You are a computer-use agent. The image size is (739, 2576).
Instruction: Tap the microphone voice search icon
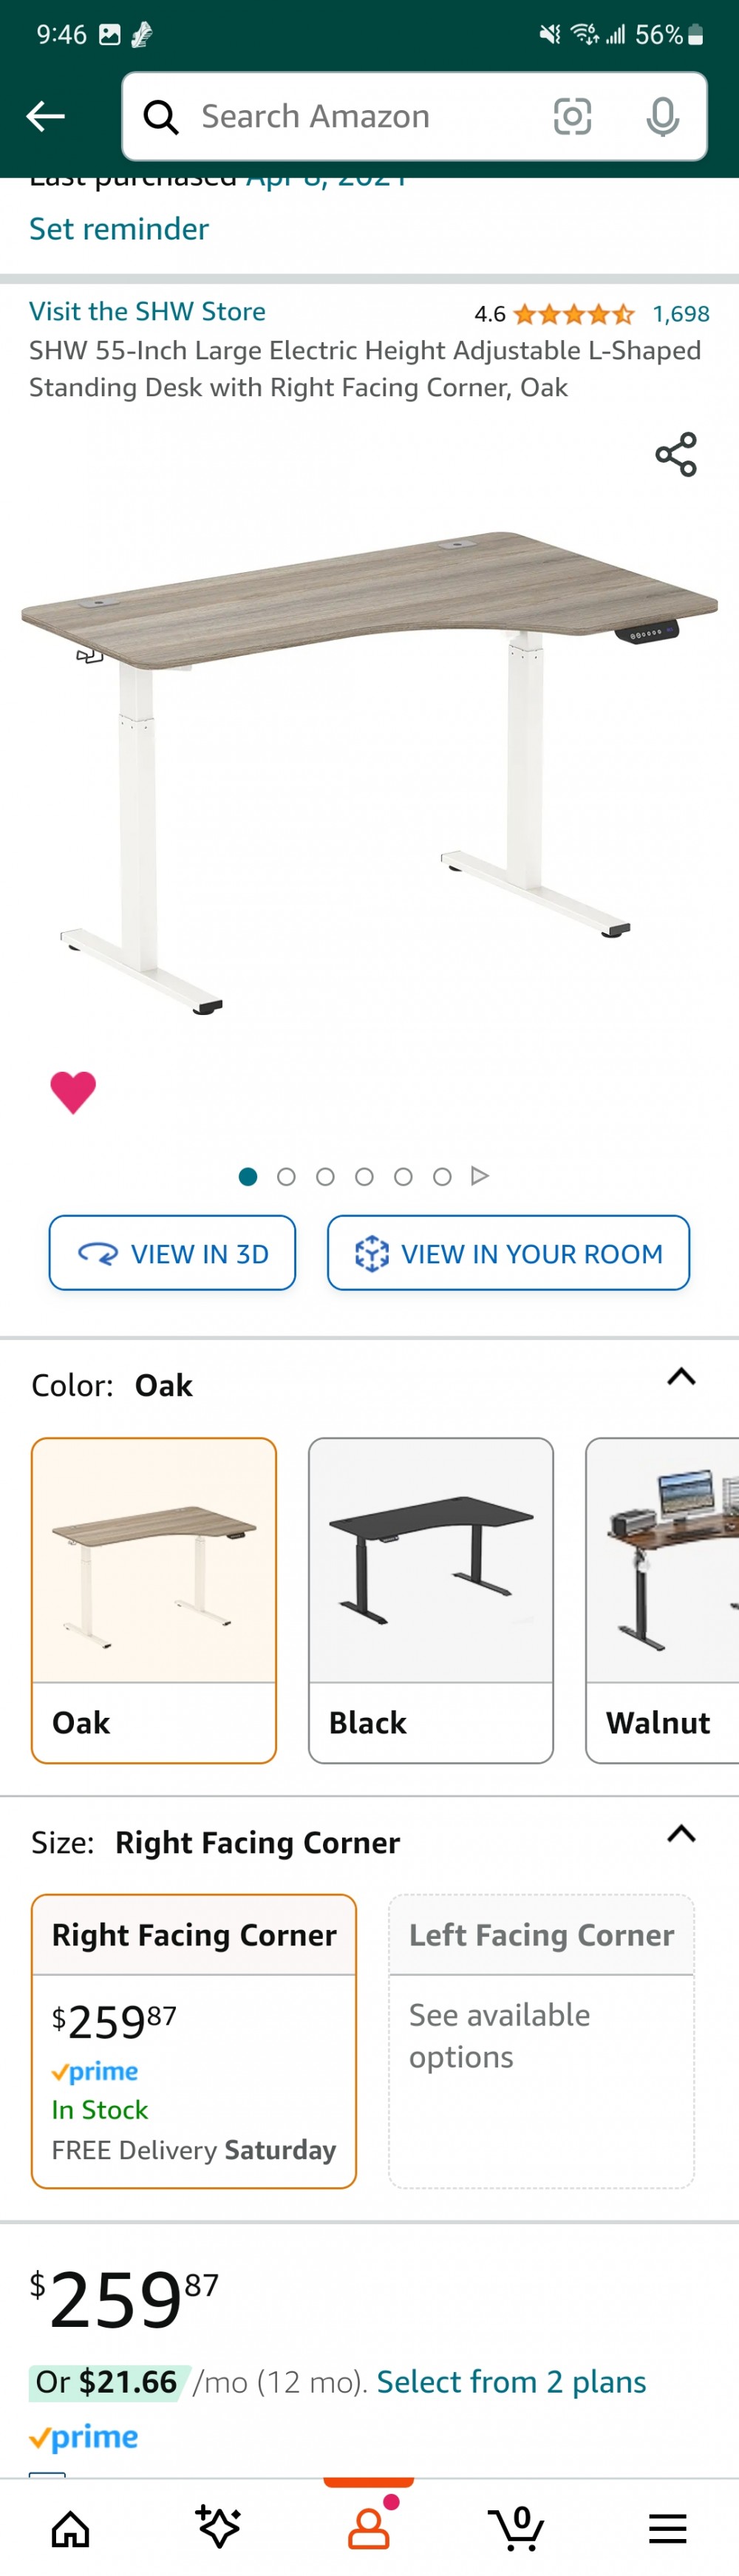coord(662,116)
